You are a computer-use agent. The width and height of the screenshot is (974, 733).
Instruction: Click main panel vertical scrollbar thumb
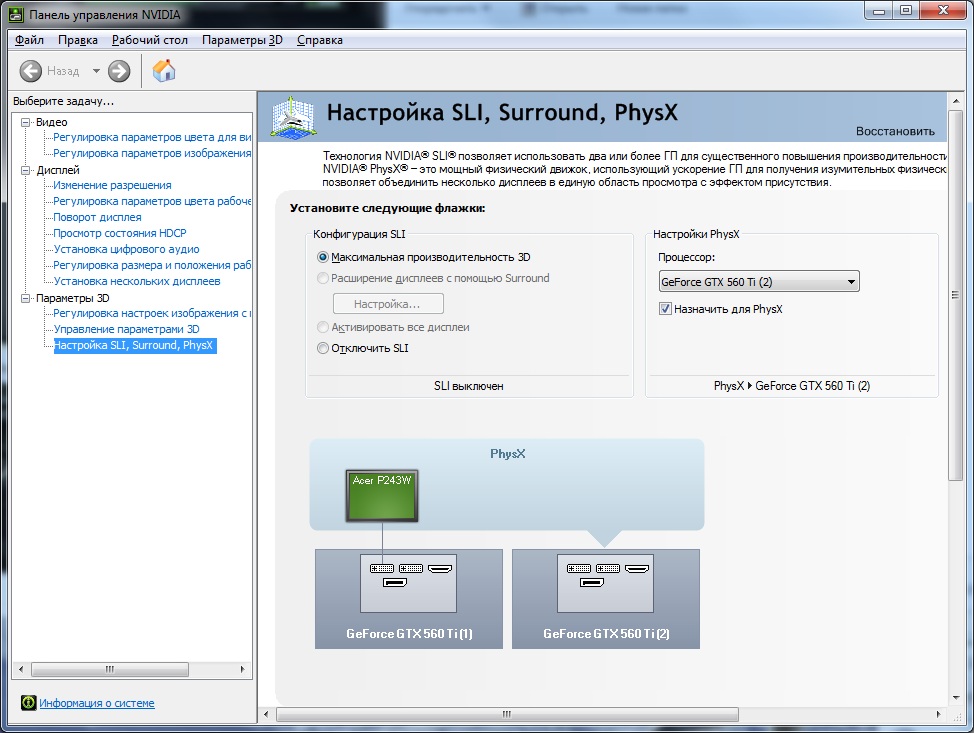coord(955,295)
